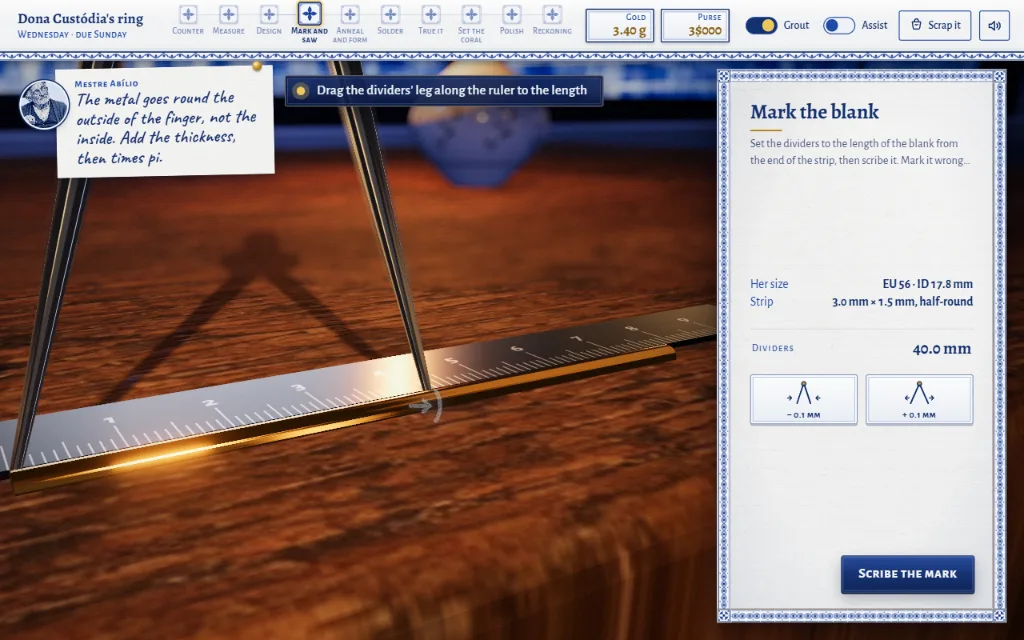Select the Measure step icon

pyautogui.click(x=229, y=14)
